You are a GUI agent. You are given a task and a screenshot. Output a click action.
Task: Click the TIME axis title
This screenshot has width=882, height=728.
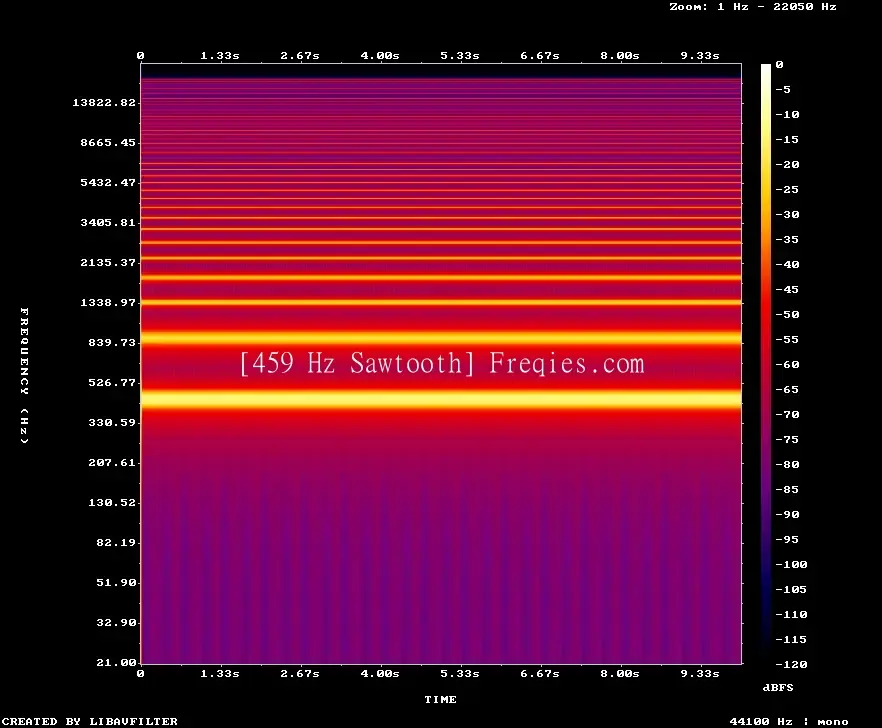[x=440, y=699]
